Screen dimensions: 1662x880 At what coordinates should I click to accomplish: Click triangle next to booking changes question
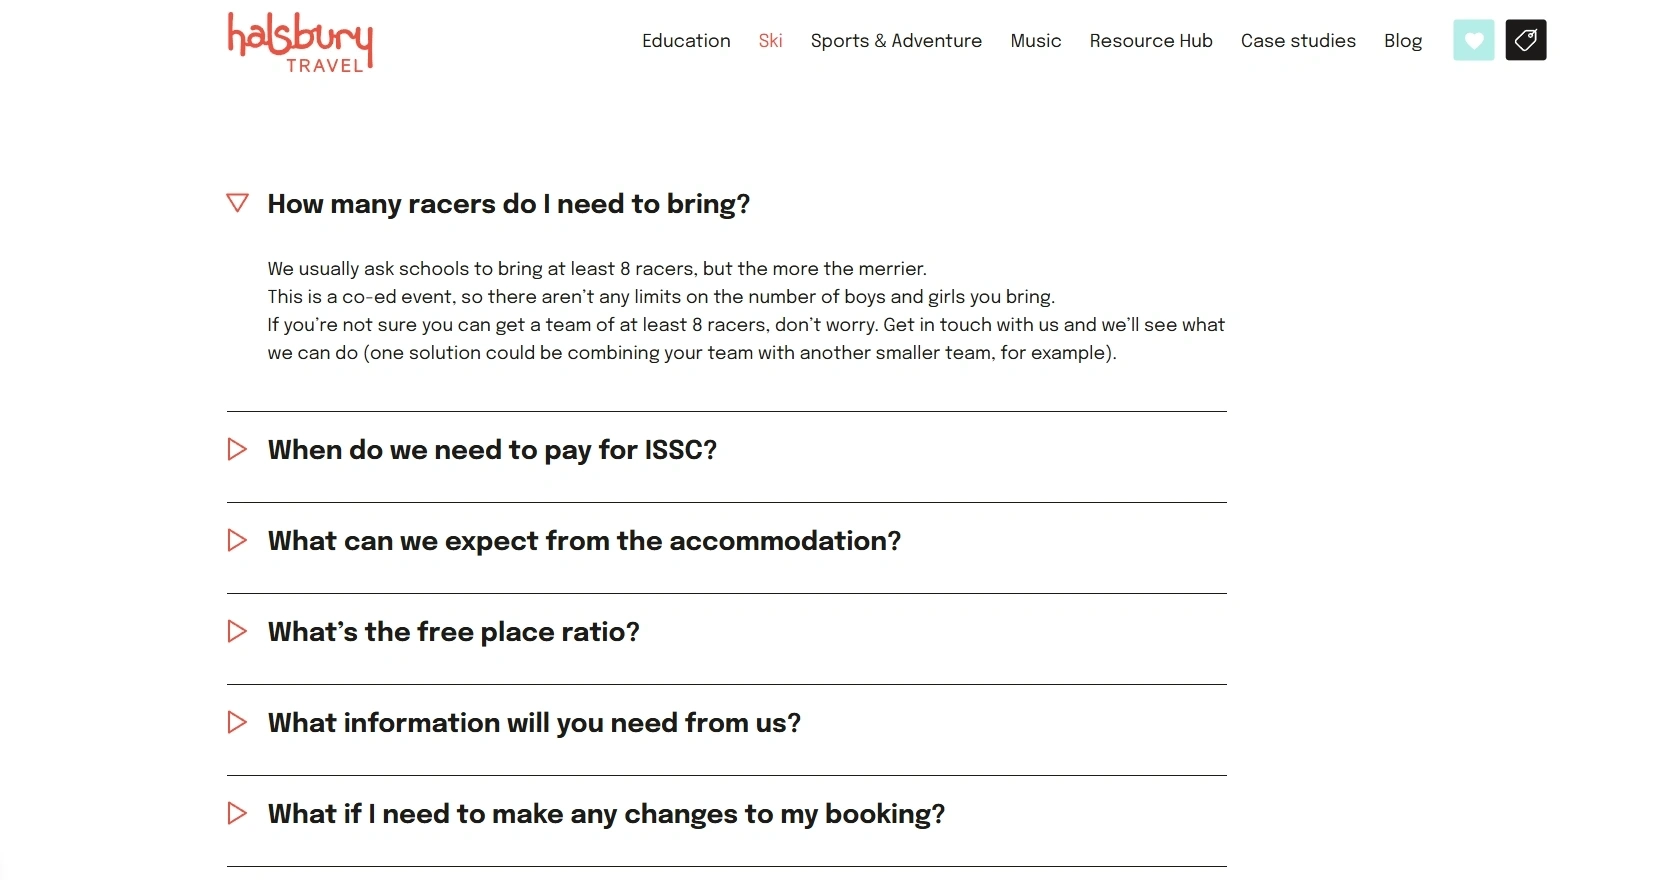pyautogui.click(x=237, y=813)
